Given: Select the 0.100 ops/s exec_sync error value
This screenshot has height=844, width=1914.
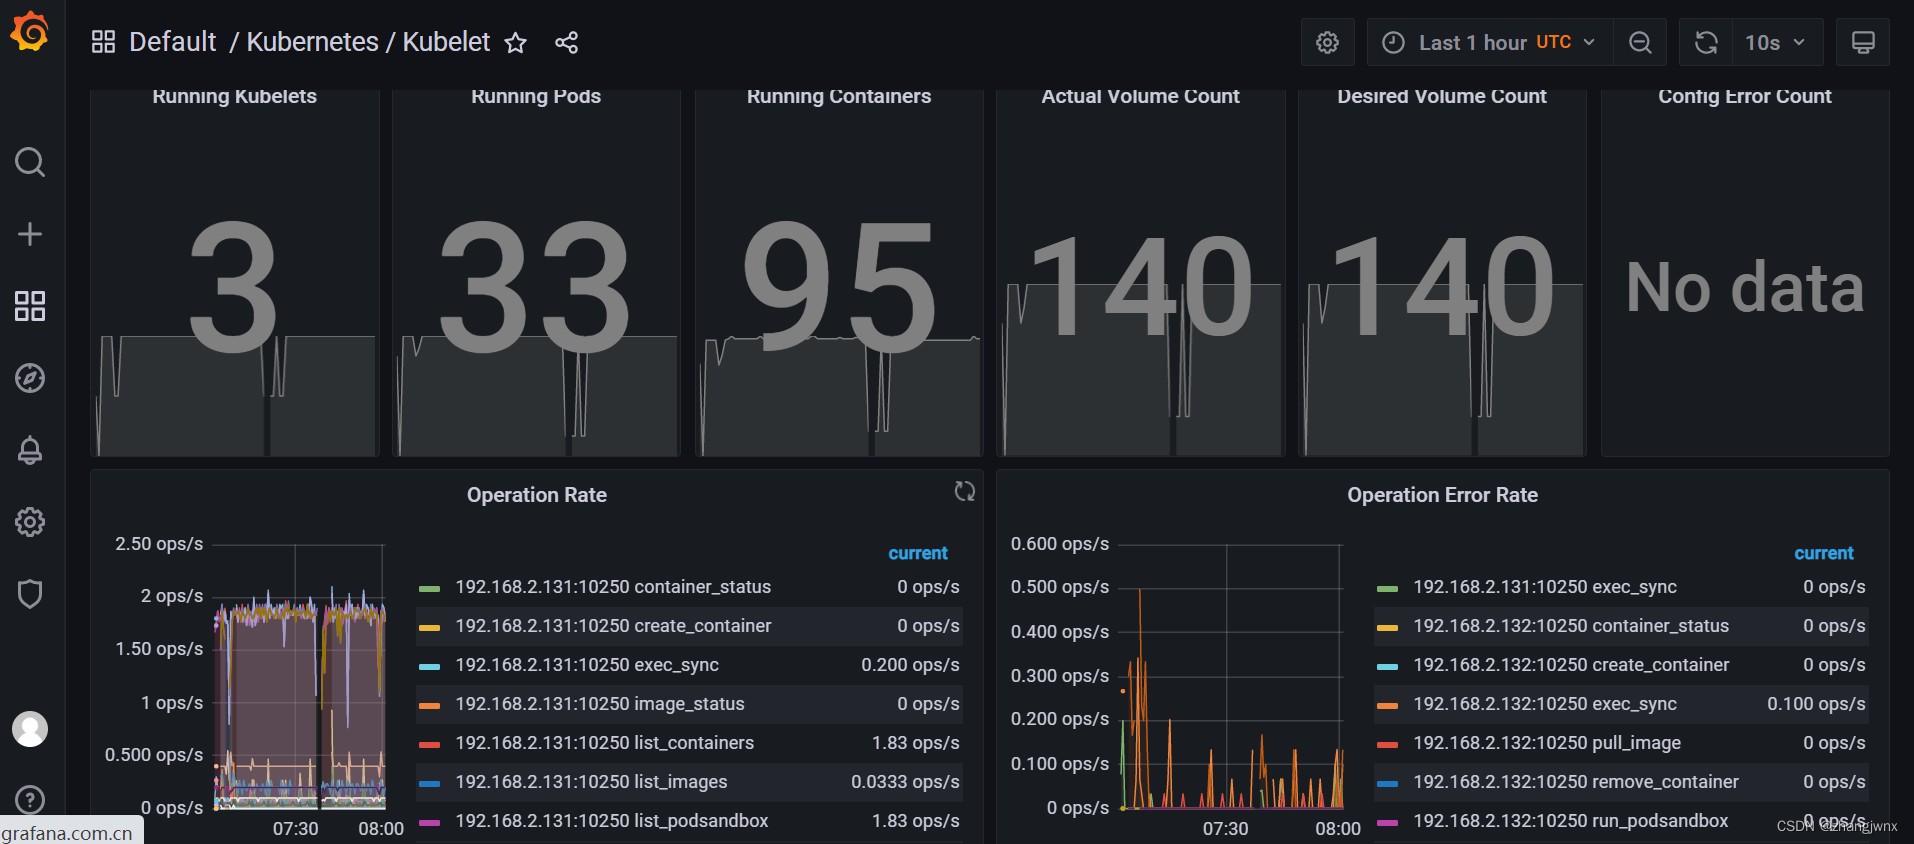Looking at the screenshot, I should [x=1816, y=704].
